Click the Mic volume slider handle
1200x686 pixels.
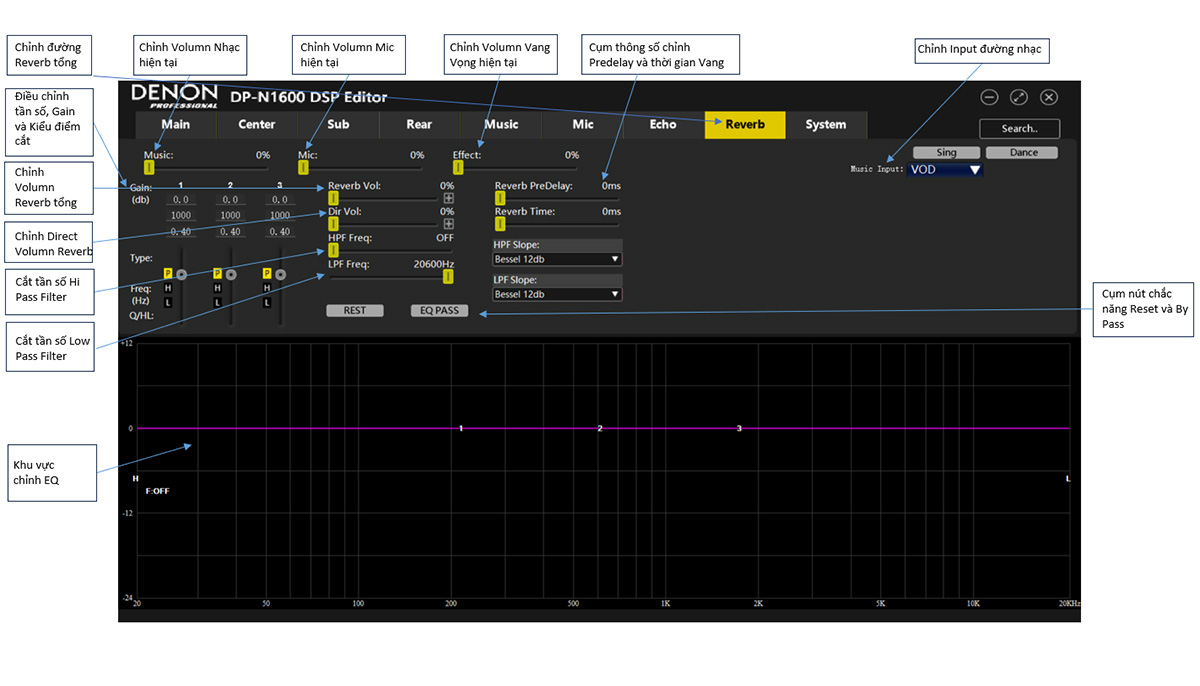(x=303, y=167)
